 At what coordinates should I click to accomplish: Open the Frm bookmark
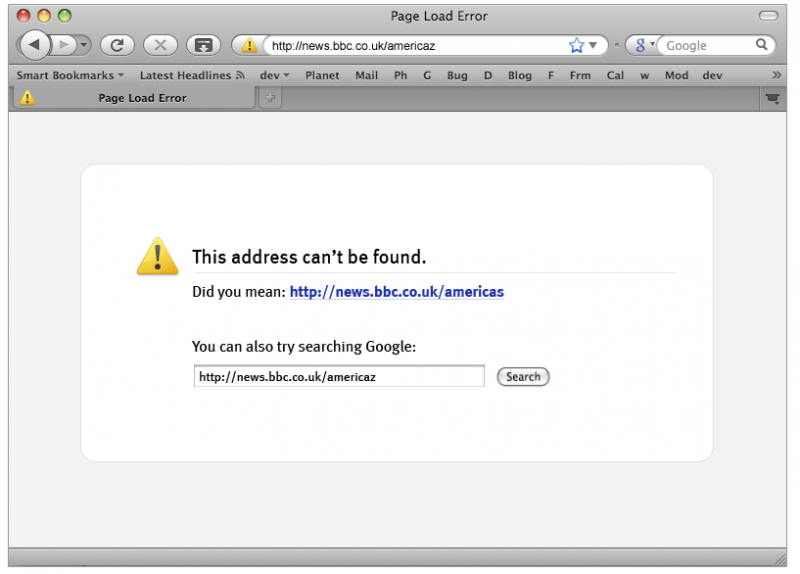[580, 76]
